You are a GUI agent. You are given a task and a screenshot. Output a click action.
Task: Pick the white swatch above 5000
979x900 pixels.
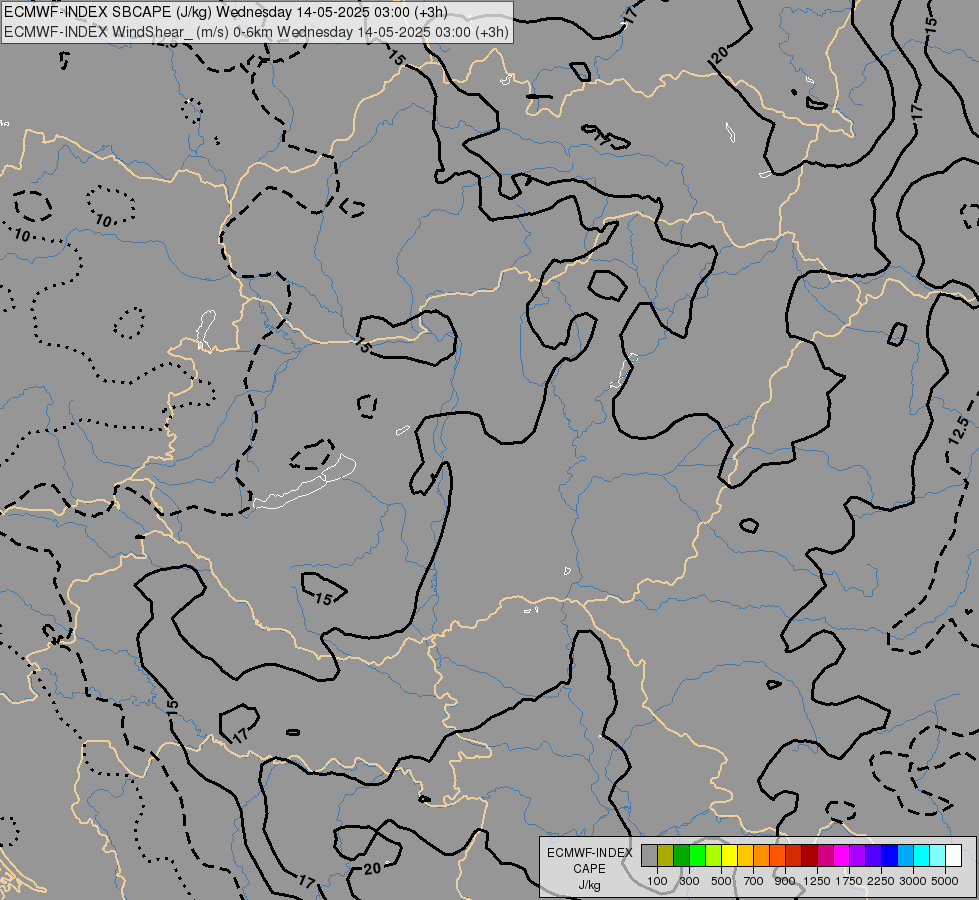(953, 856)
